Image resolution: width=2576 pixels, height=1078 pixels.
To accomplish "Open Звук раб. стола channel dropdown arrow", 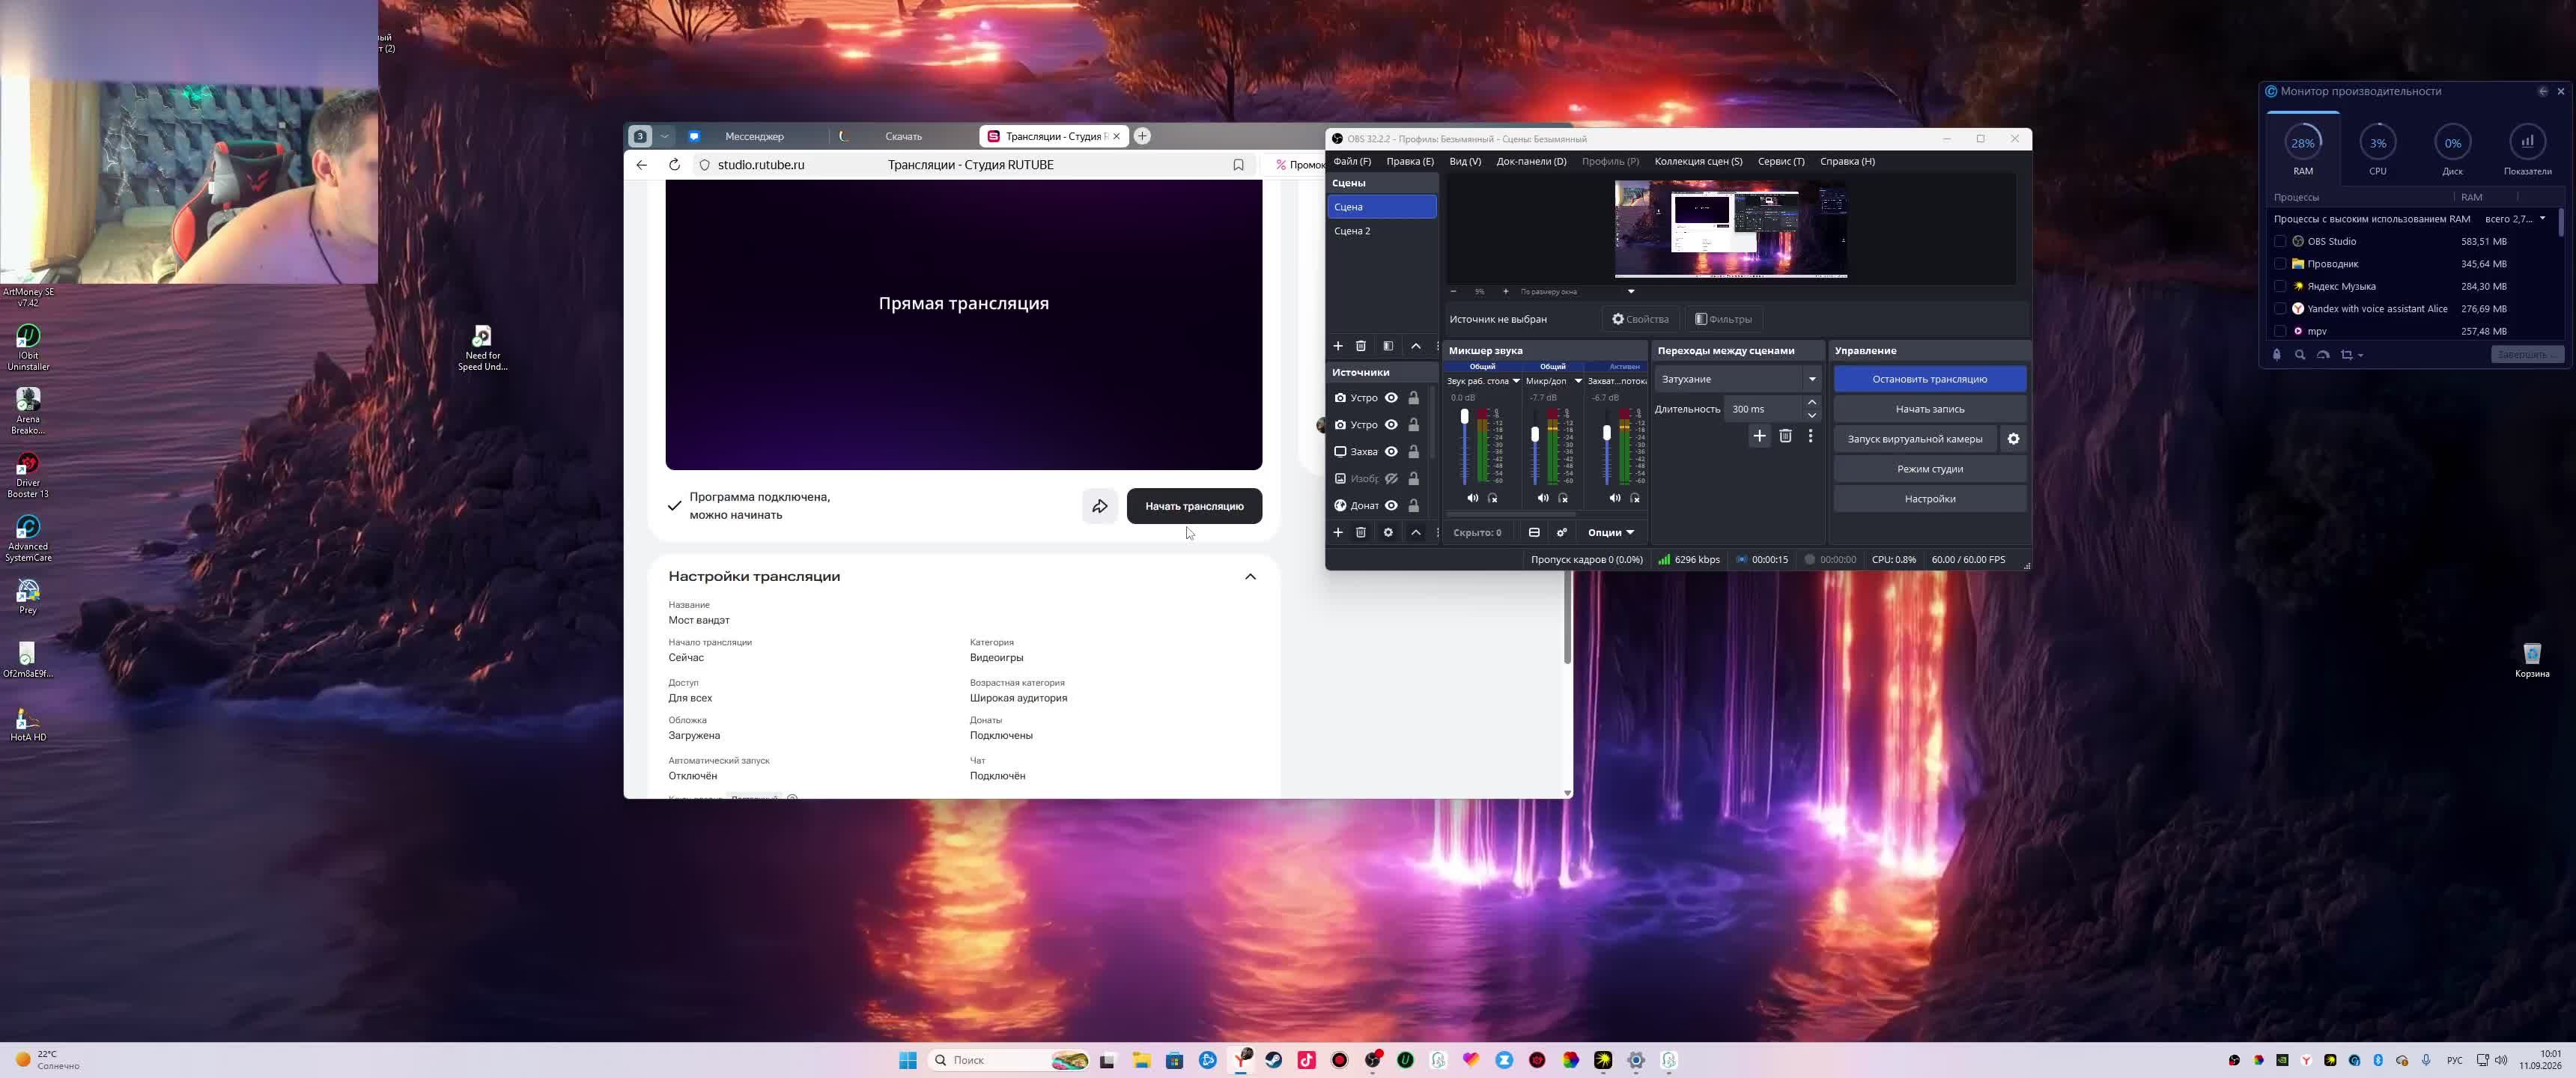I will [x=1516, y=381].
